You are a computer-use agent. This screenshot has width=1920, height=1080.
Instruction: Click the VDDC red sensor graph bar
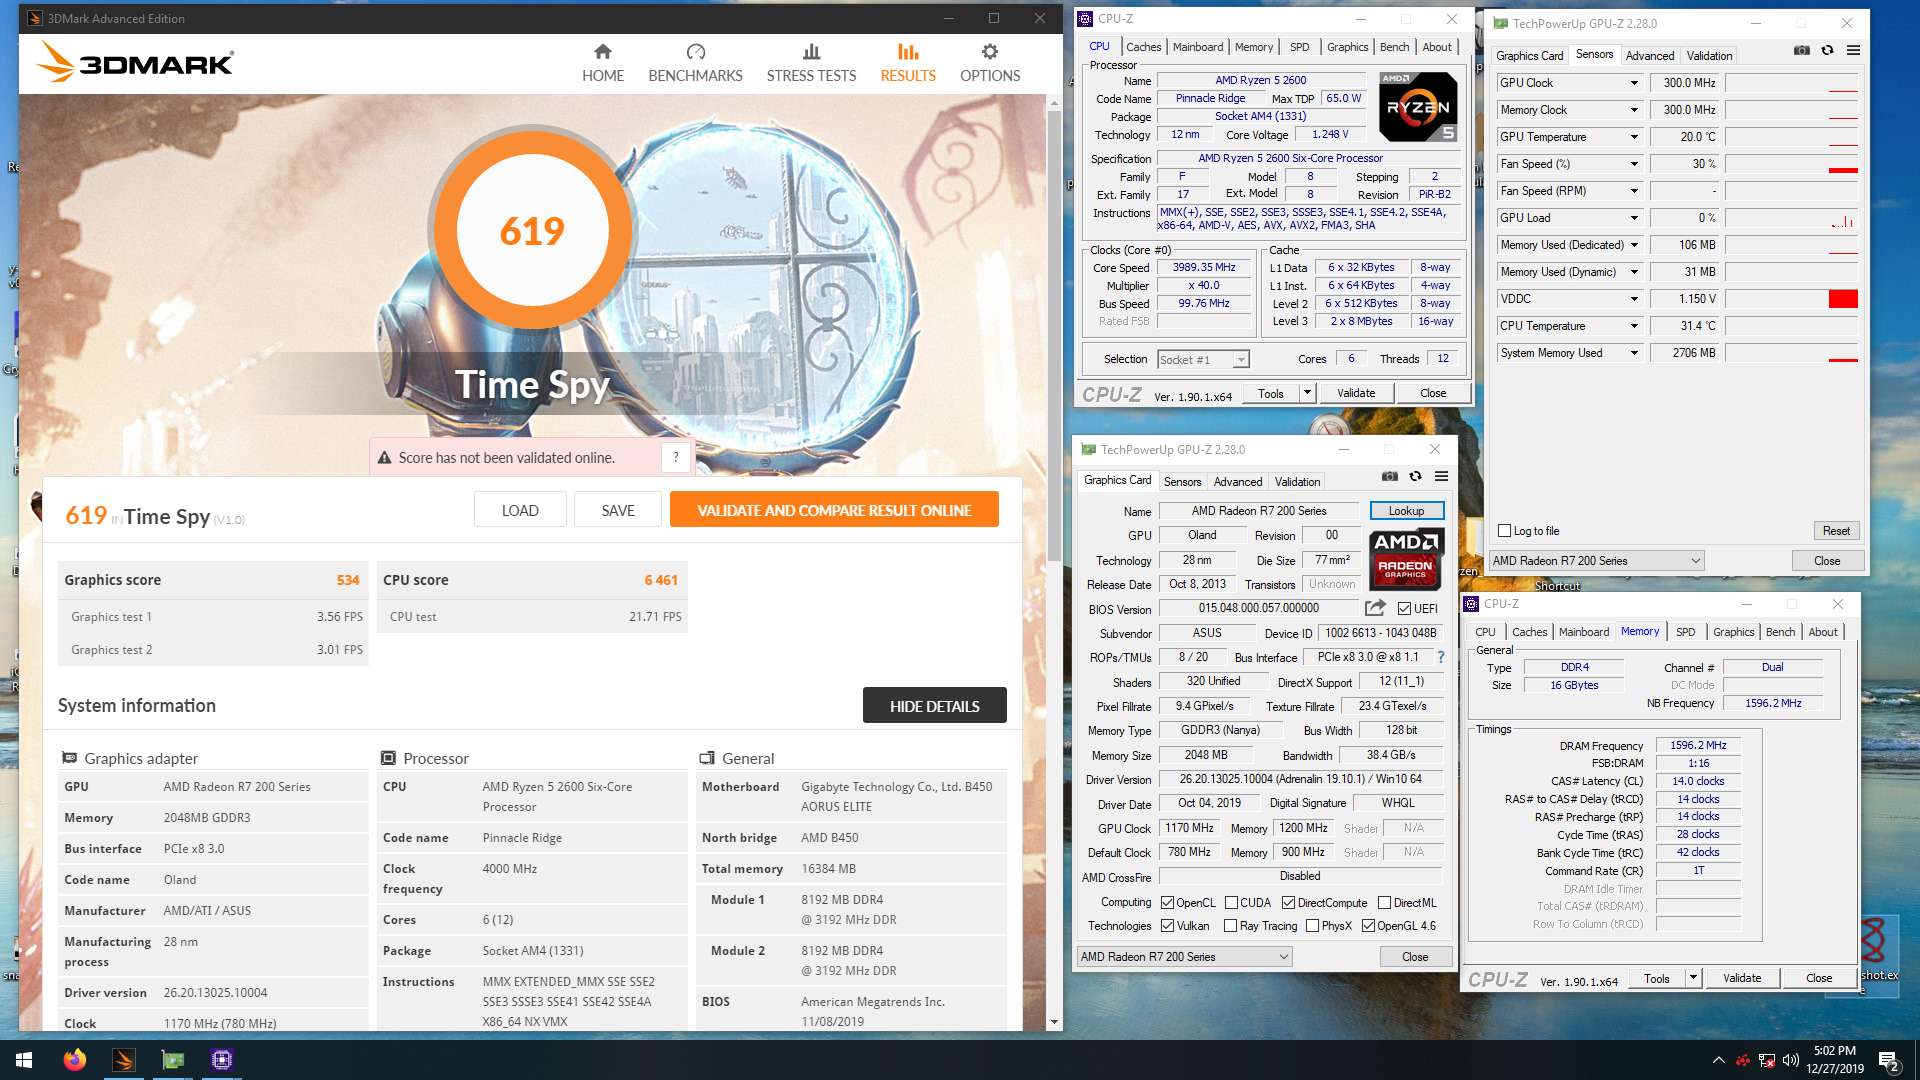point(1842,299)
